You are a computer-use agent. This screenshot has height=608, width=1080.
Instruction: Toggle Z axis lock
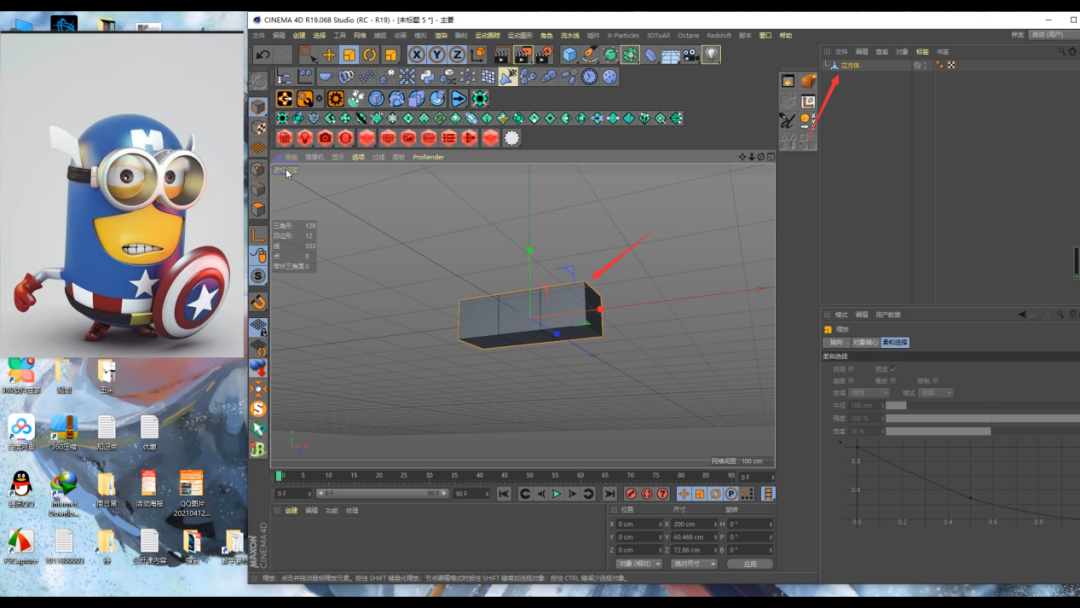tap(457, 54)
